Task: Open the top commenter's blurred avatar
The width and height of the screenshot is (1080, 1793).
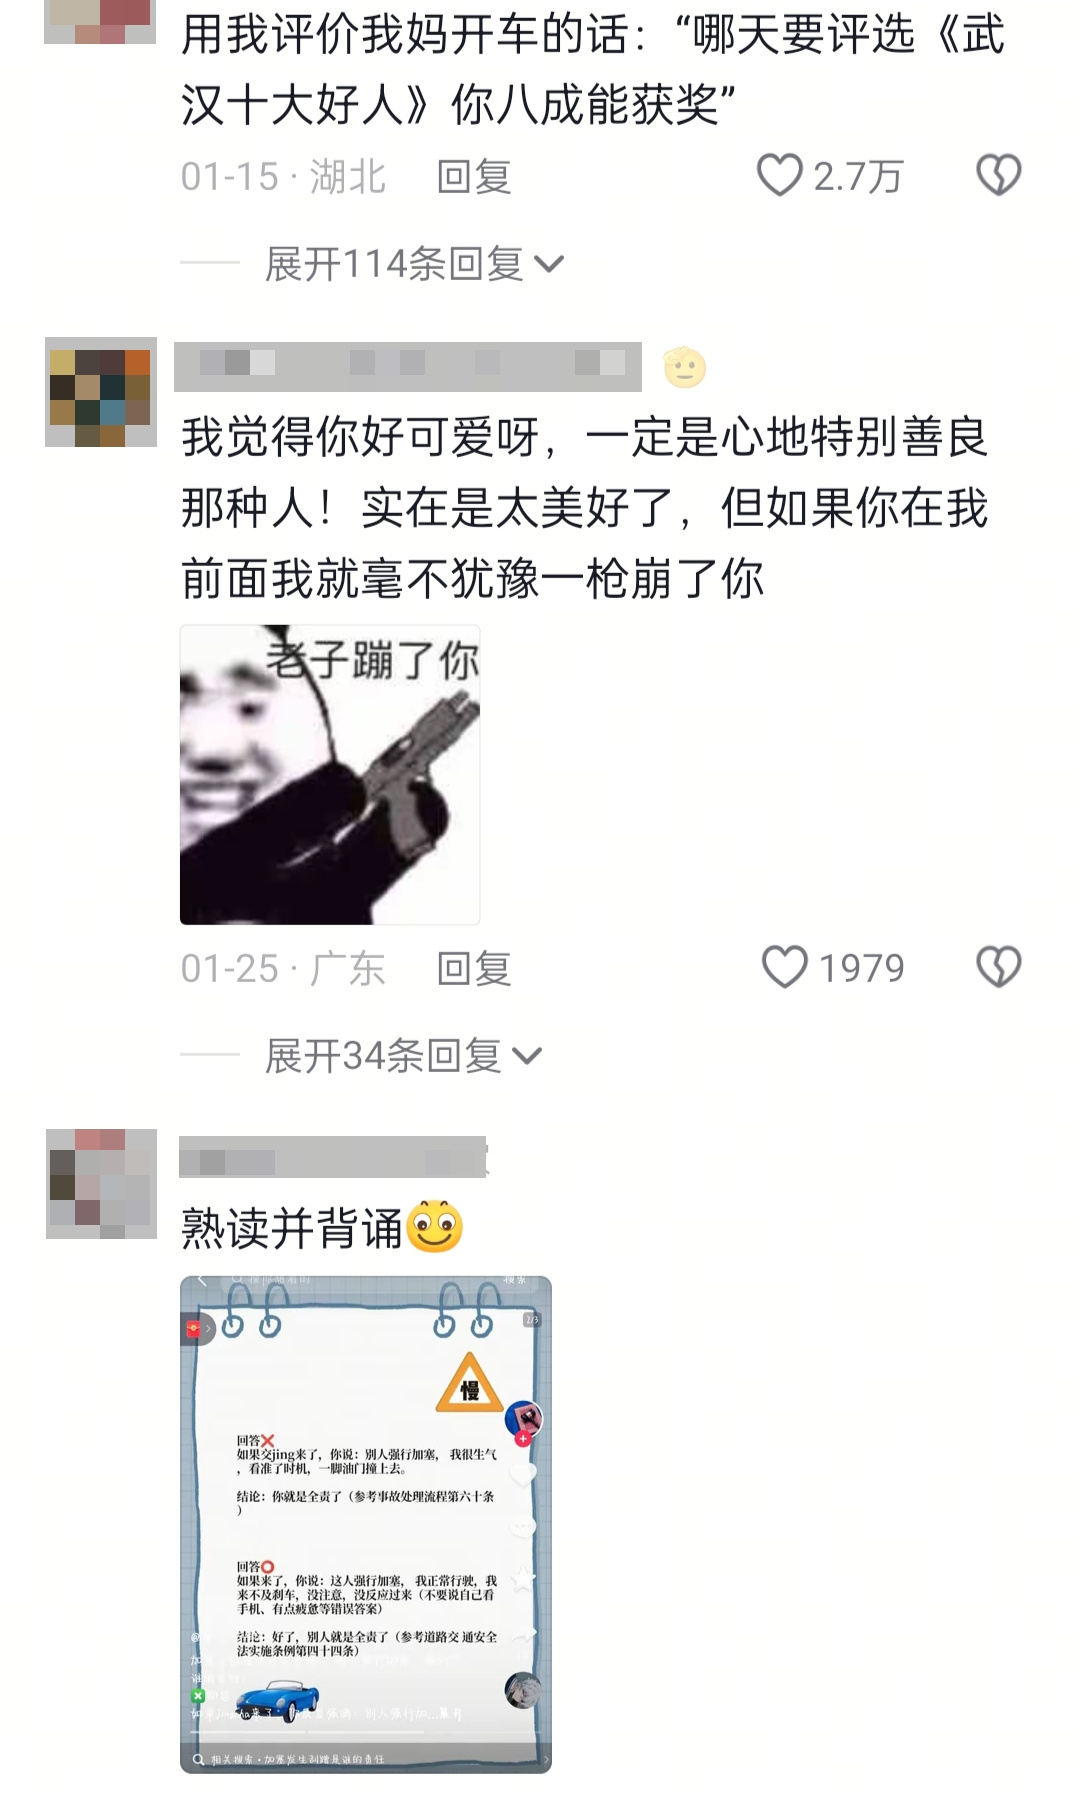Action: pyautogui.click(x=100, y=21)
